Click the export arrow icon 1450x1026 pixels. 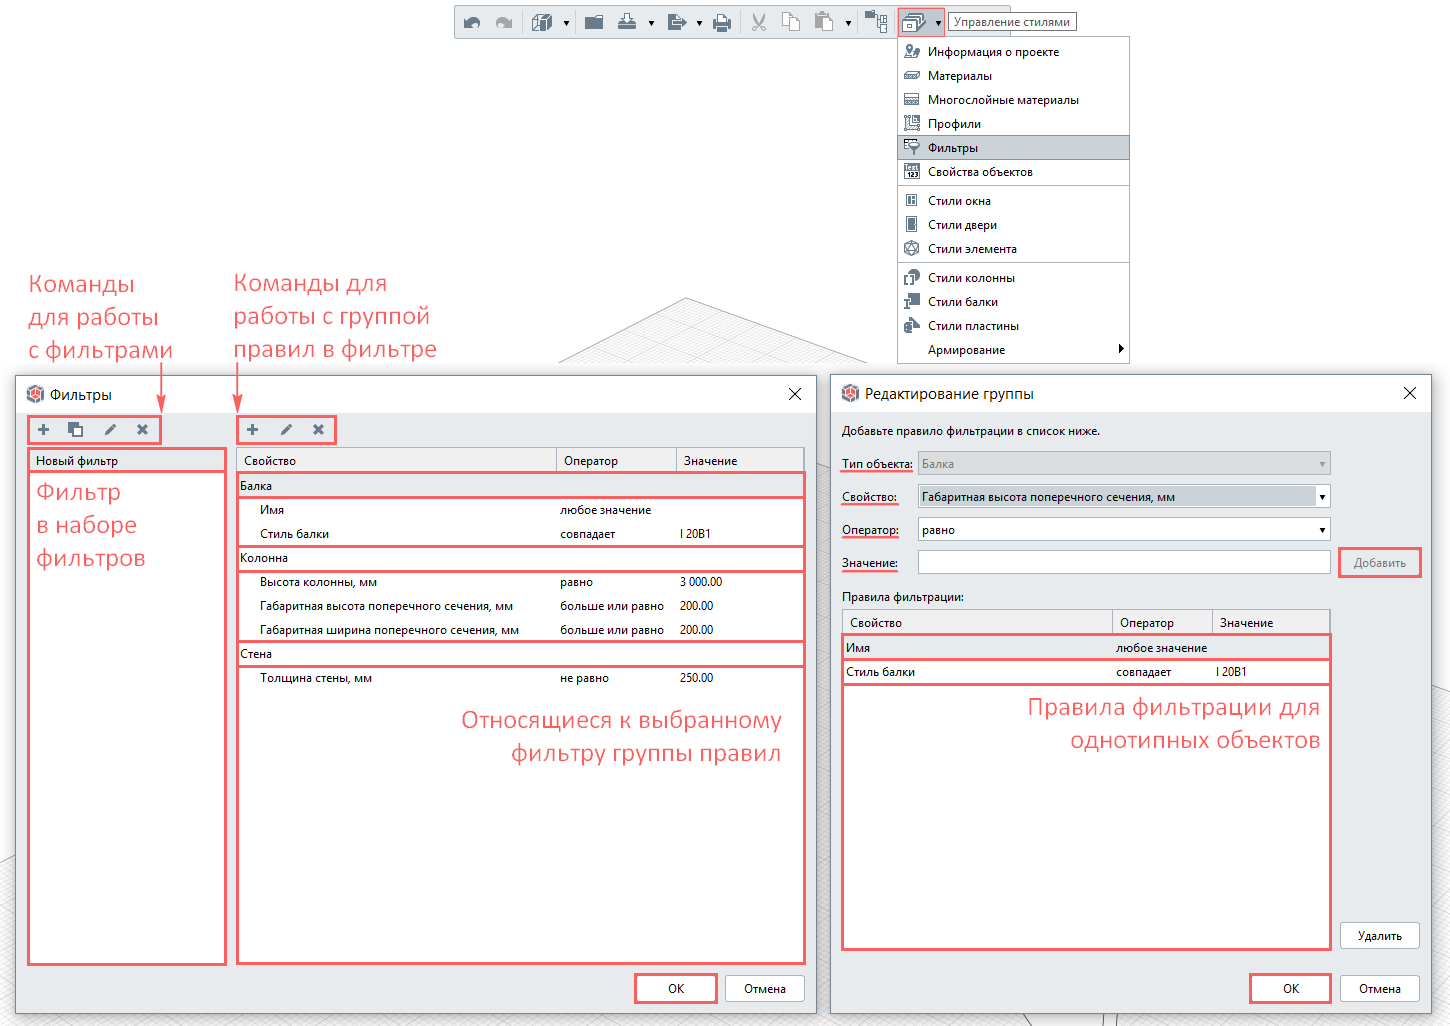[x=676, y=22]
